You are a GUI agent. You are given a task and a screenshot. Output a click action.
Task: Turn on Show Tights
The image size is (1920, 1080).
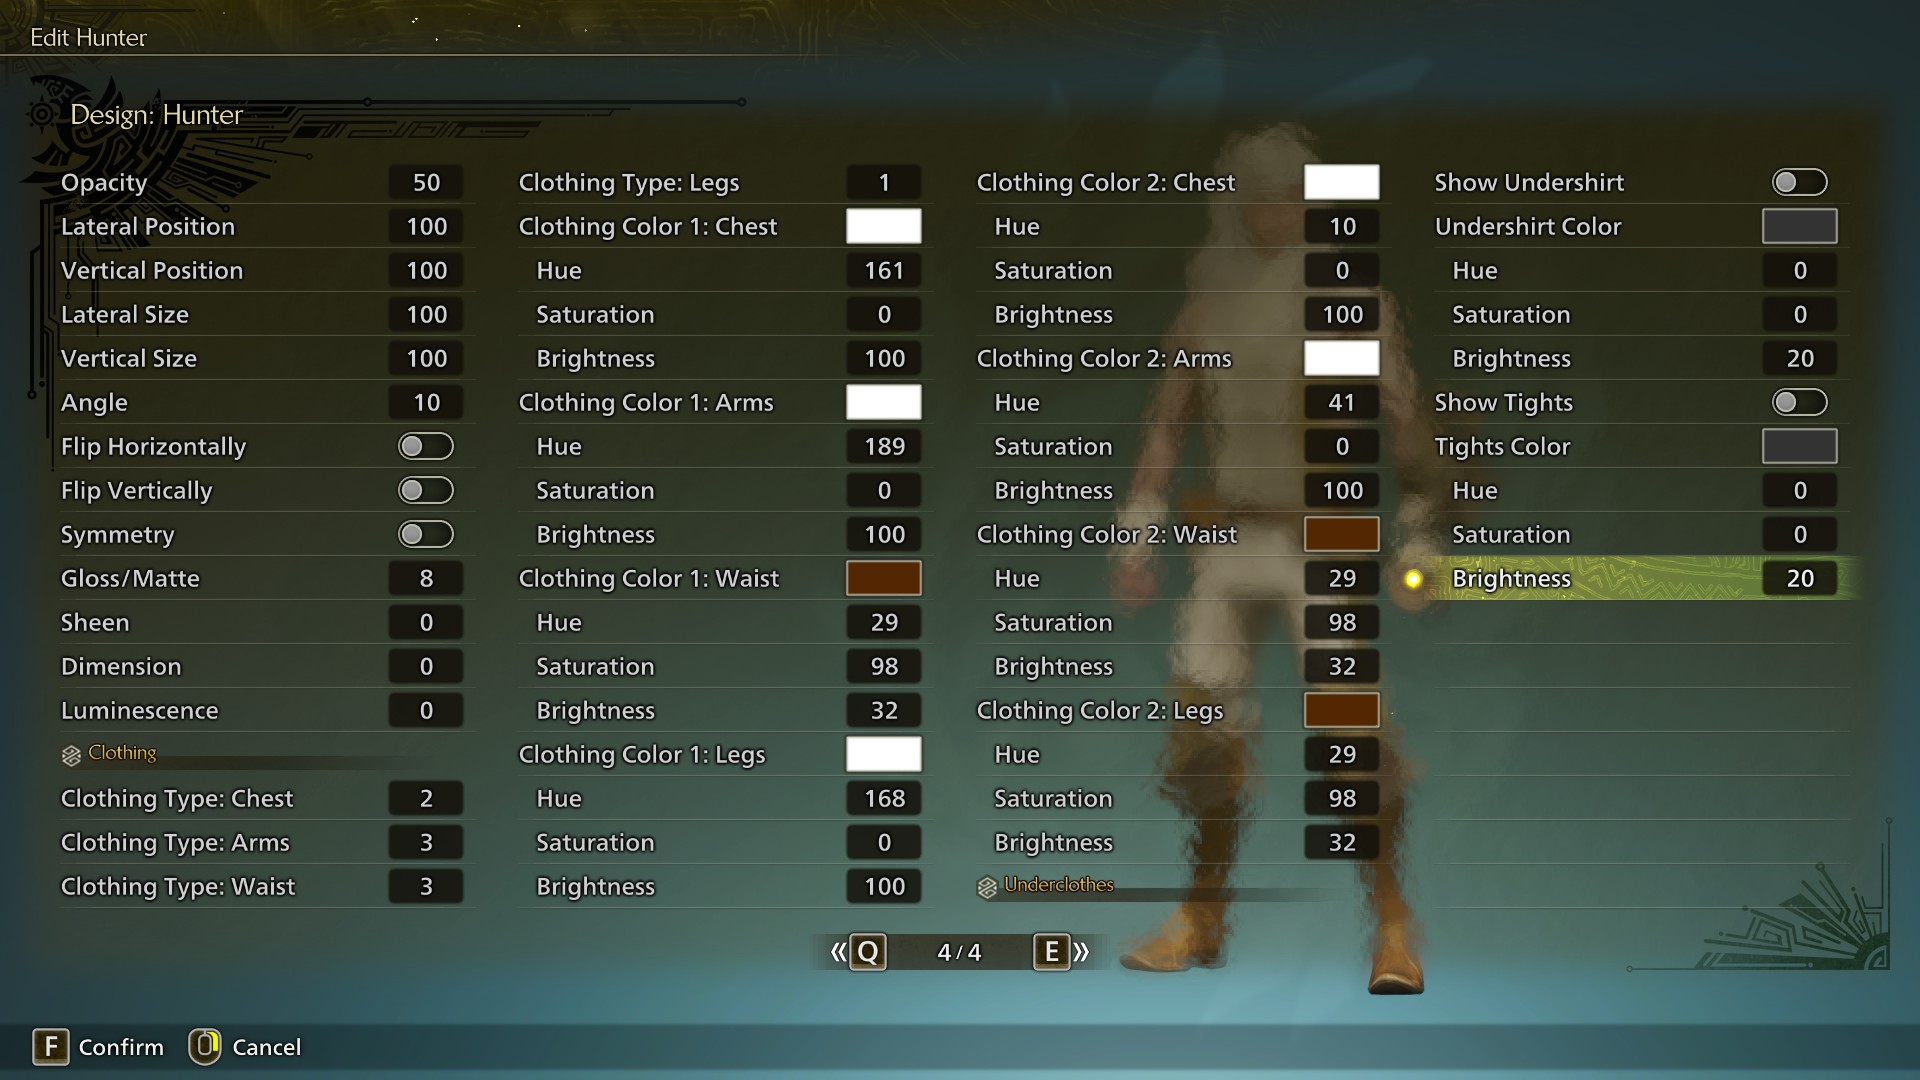(1800, 402)
